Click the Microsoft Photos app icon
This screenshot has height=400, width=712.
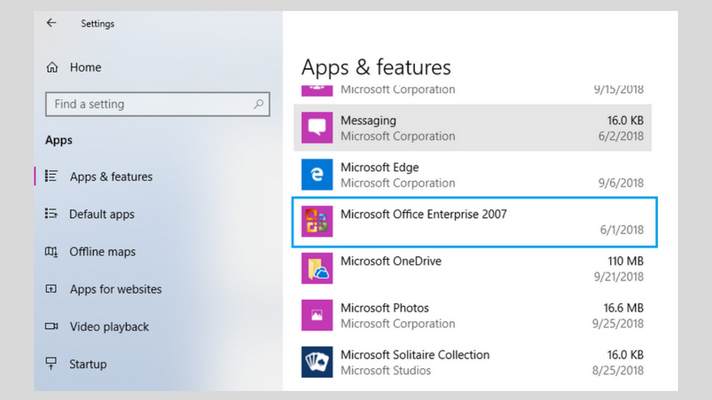tap(317, 315)
